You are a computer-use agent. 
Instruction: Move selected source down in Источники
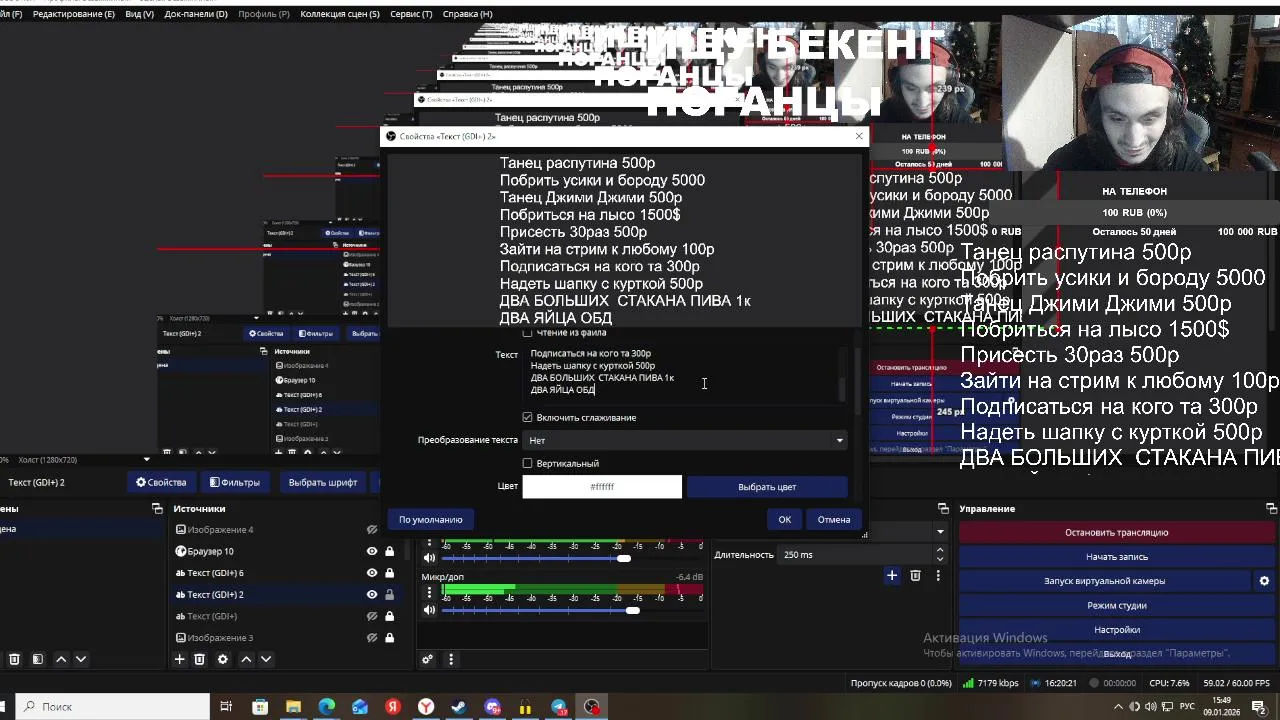point(266,659)
